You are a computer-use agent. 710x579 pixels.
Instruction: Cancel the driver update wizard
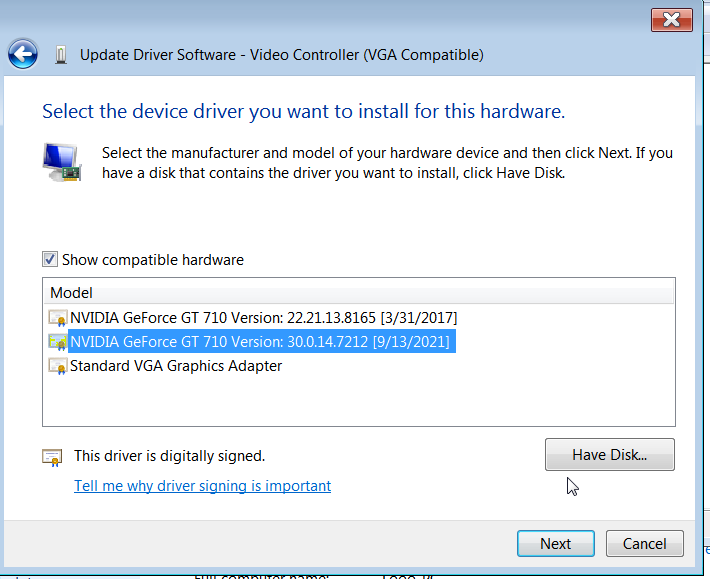(644, 543)
